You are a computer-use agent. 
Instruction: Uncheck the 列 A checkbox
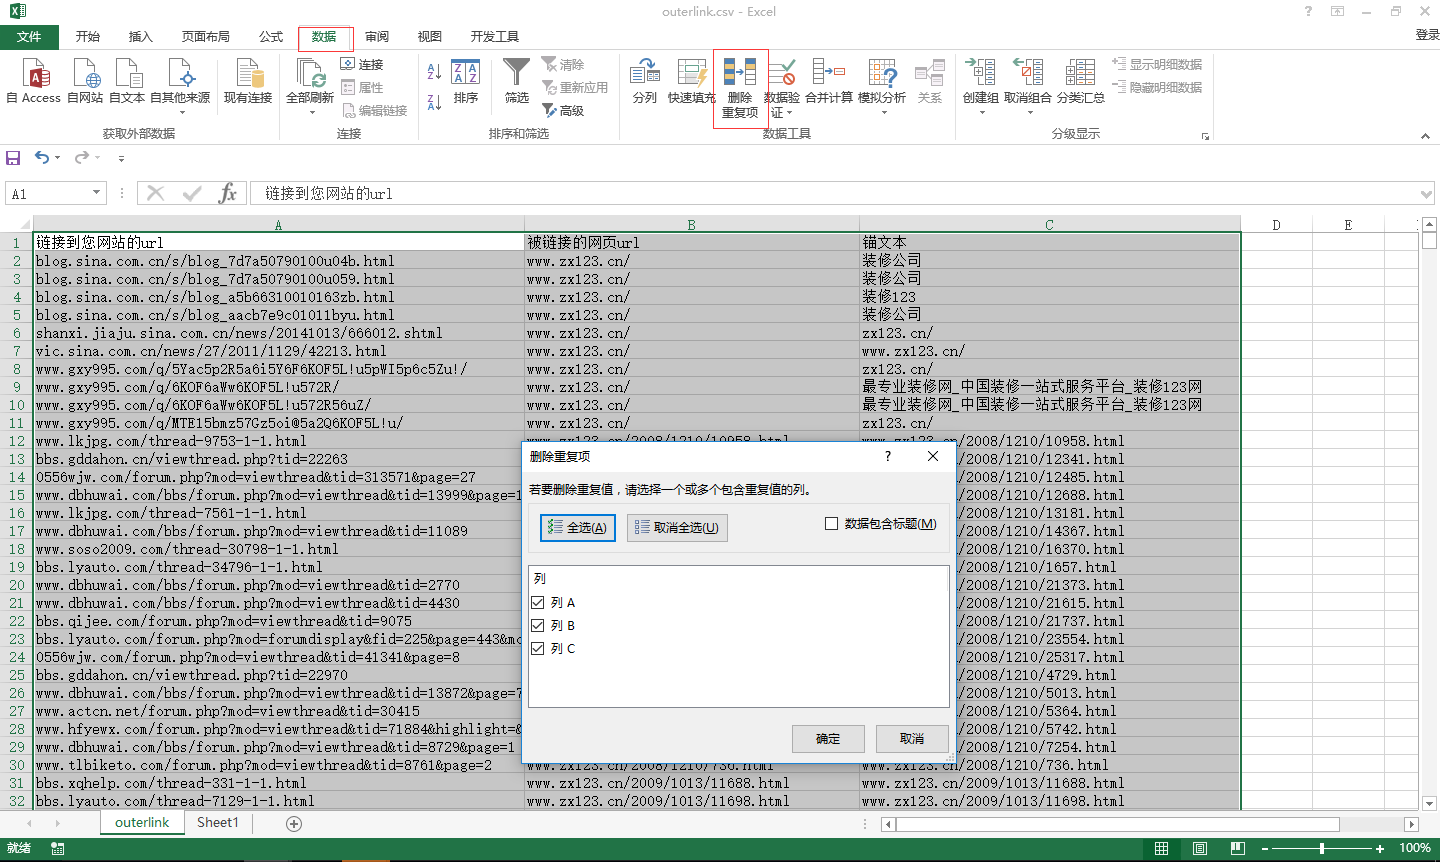(x=538, y=603)
